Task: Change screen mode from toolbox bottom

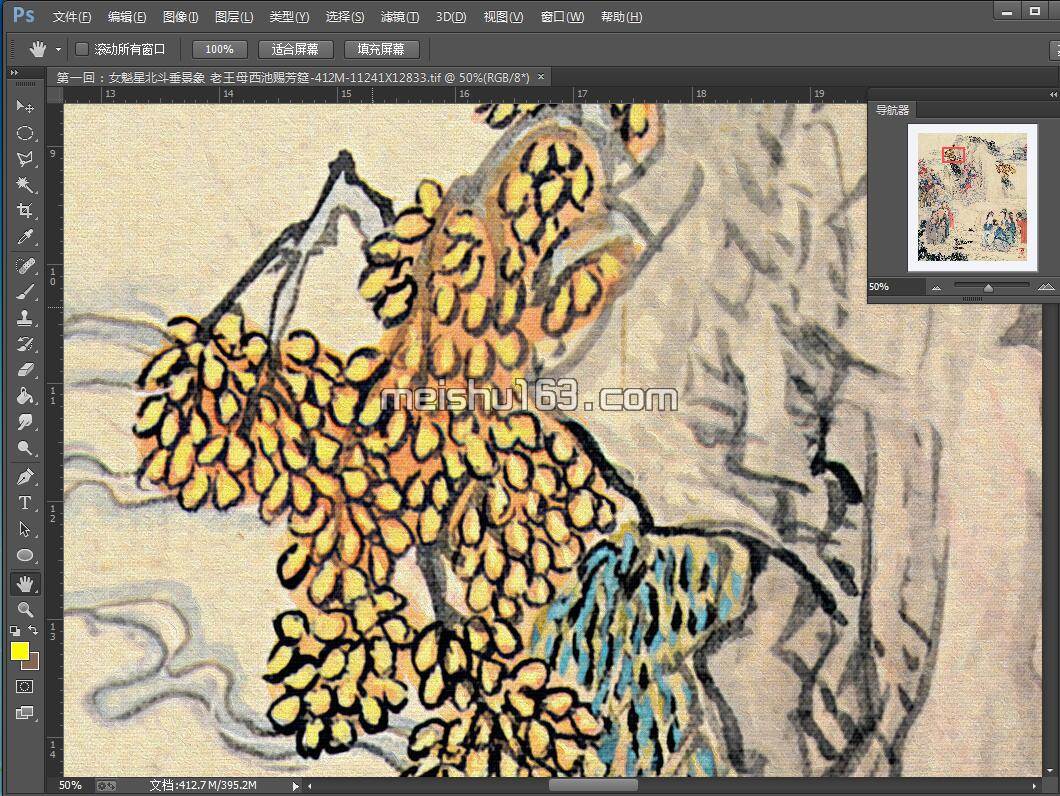Action: (x=25, y=712)
